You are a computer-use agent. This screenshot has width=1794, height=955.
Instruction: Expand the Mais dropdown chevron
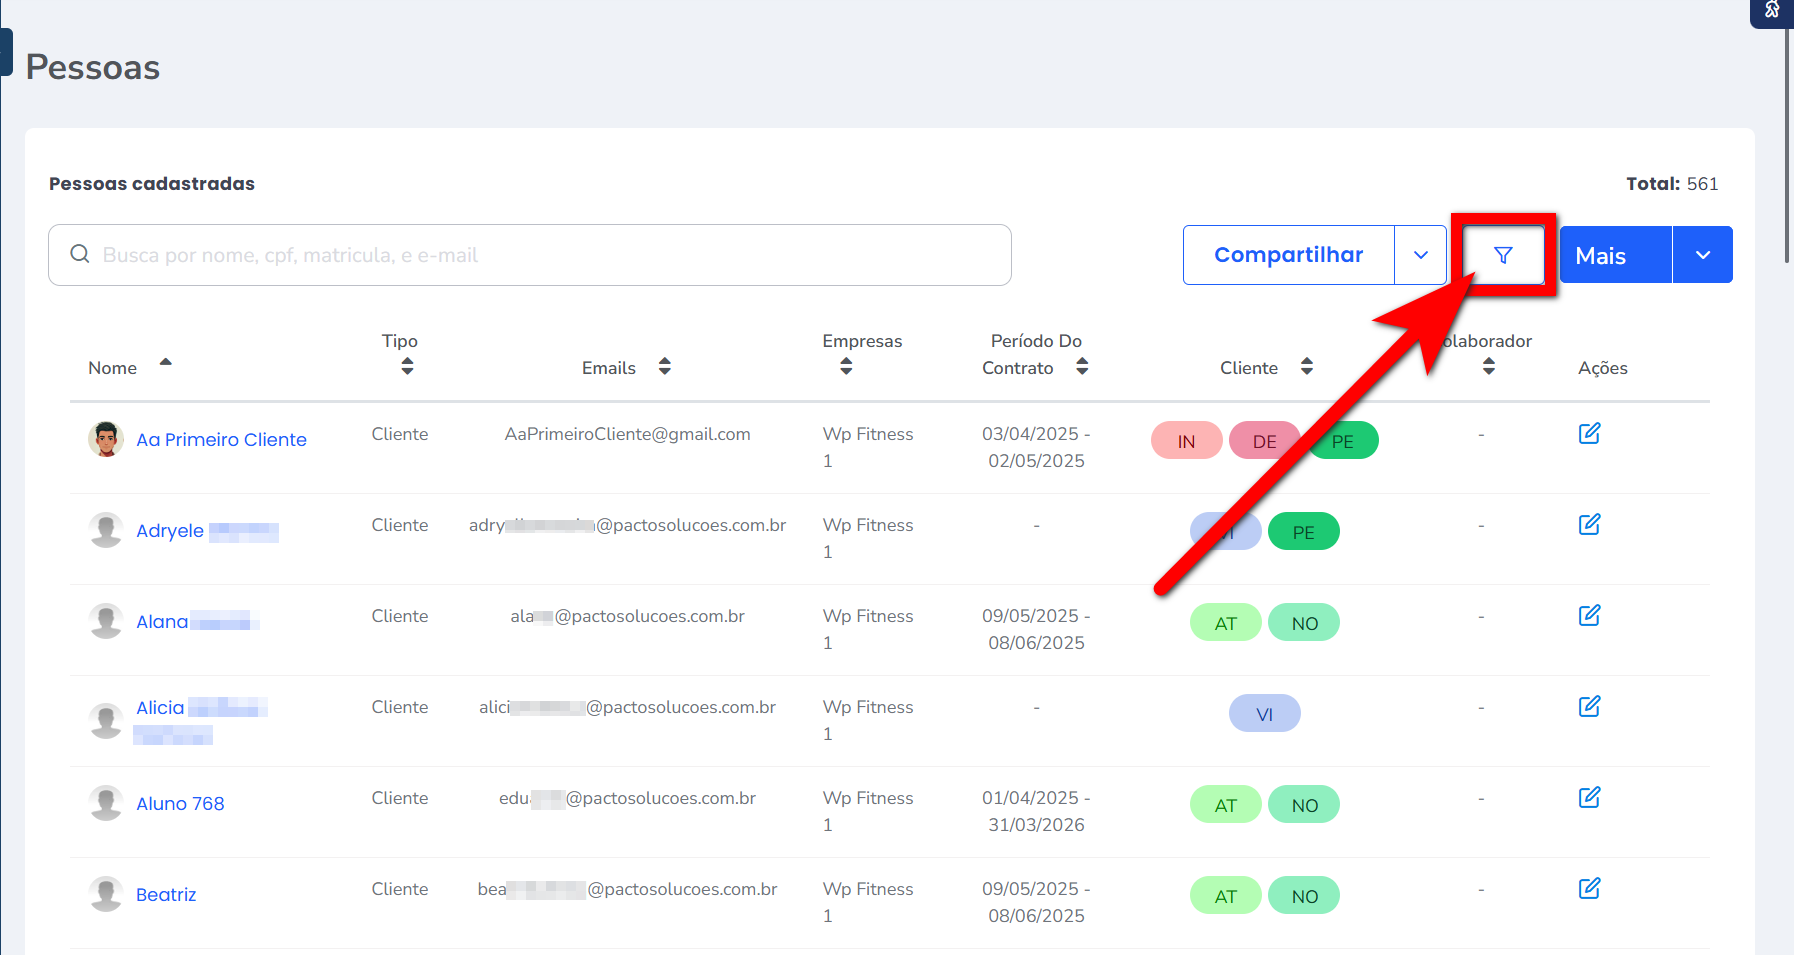coord(1702,255)
